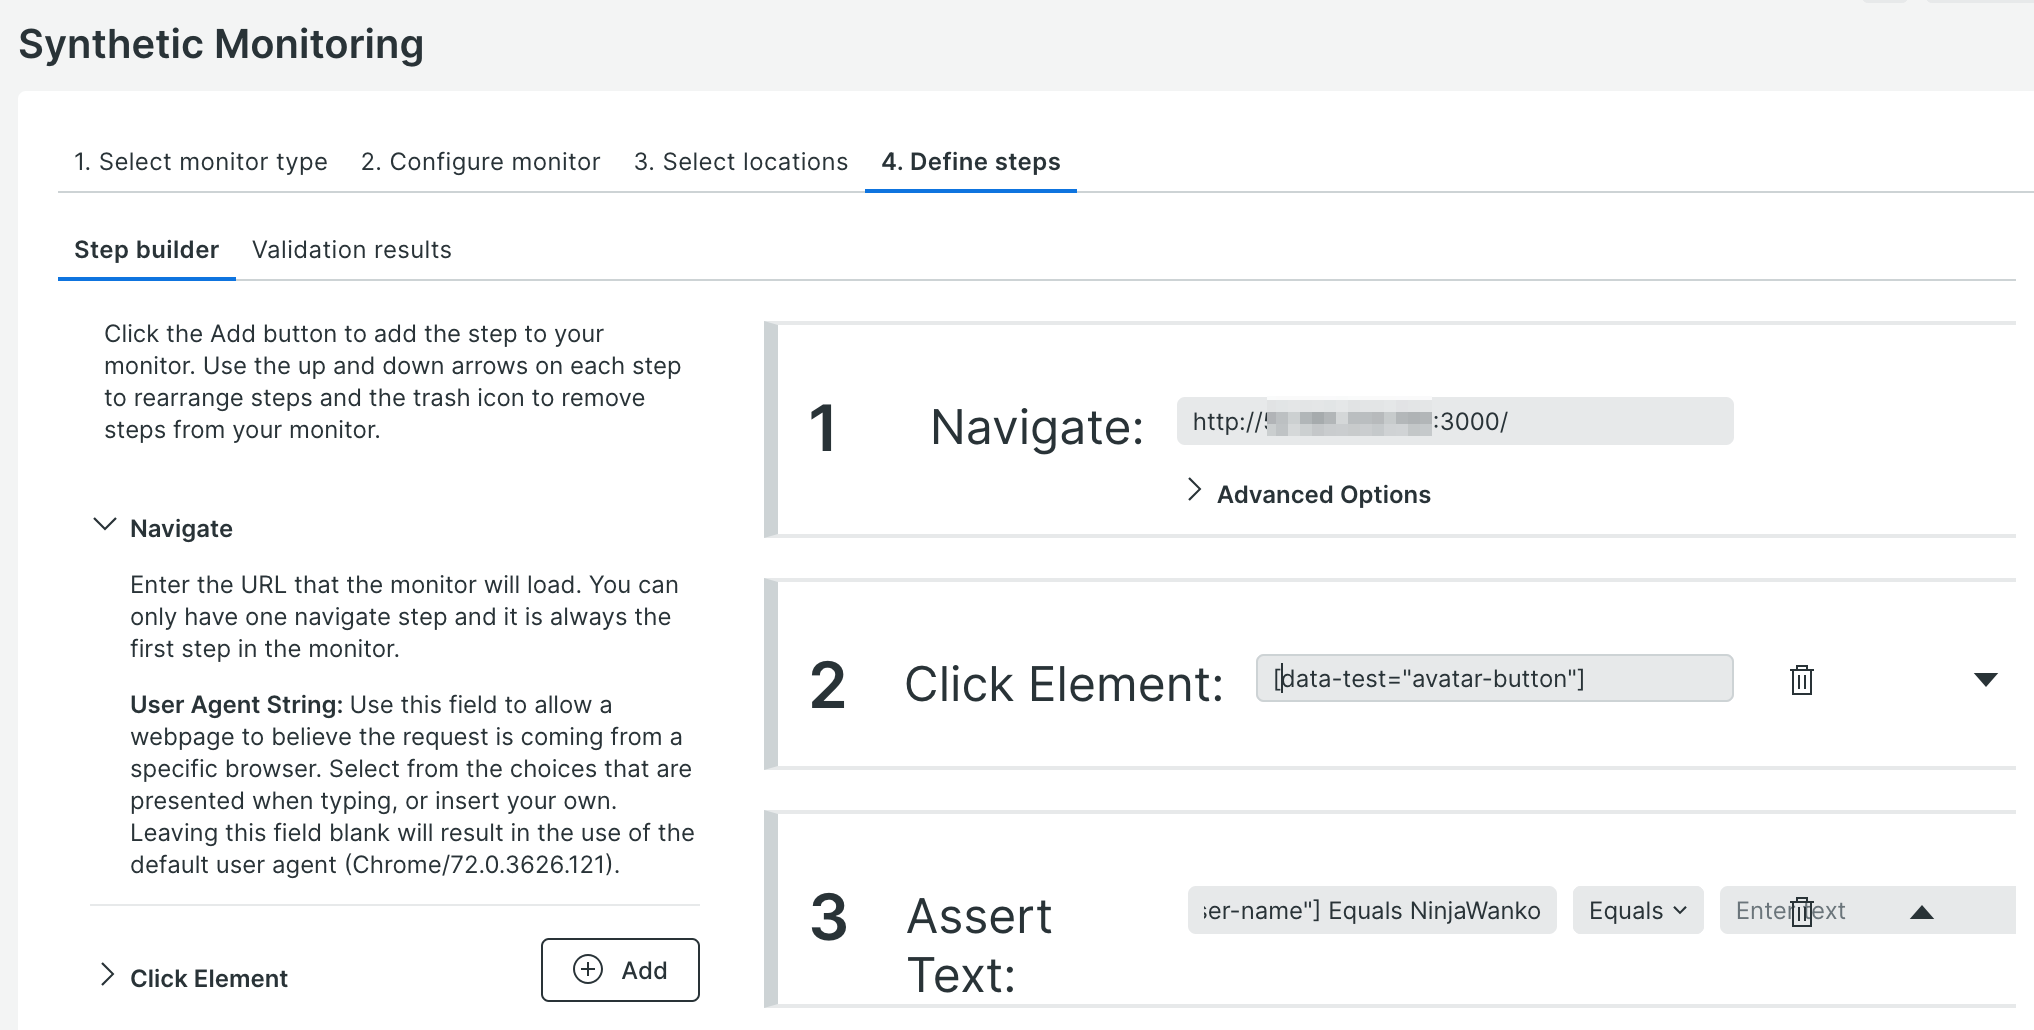Delete the Assert Text step with trash icon

1801,912
